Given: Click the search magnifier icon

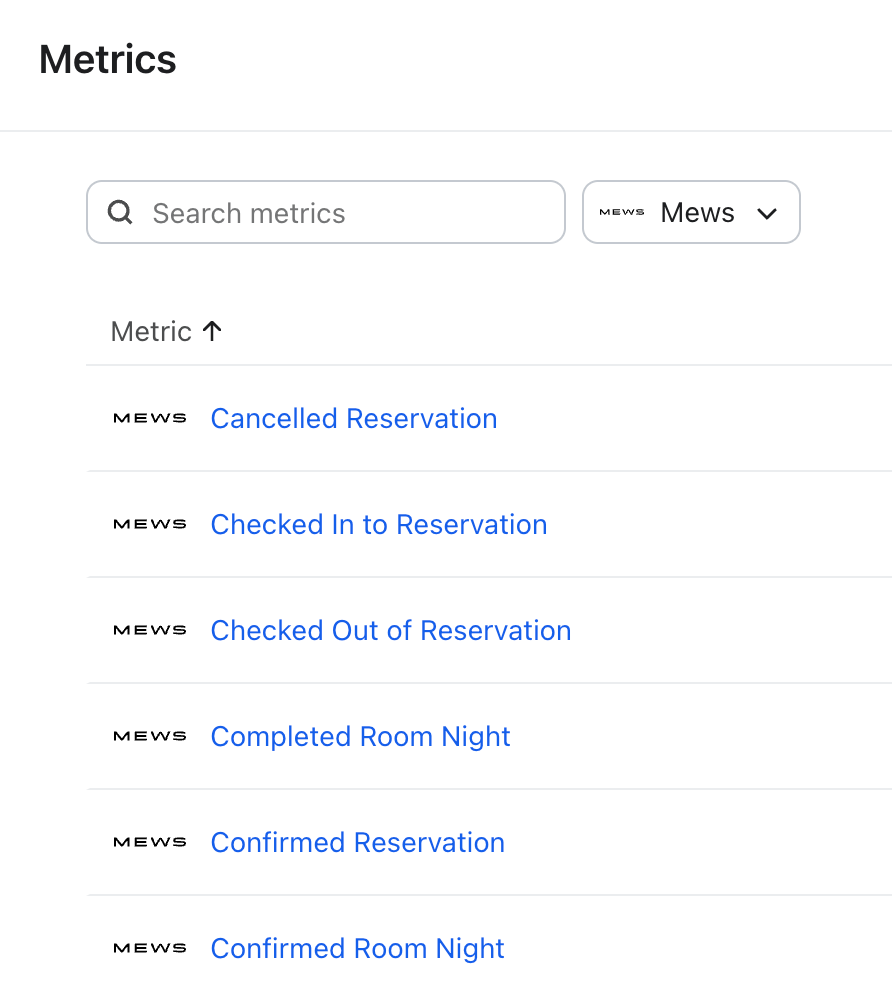Looking at the screenshot, I should pyautogui.click(x=120, y=212).
